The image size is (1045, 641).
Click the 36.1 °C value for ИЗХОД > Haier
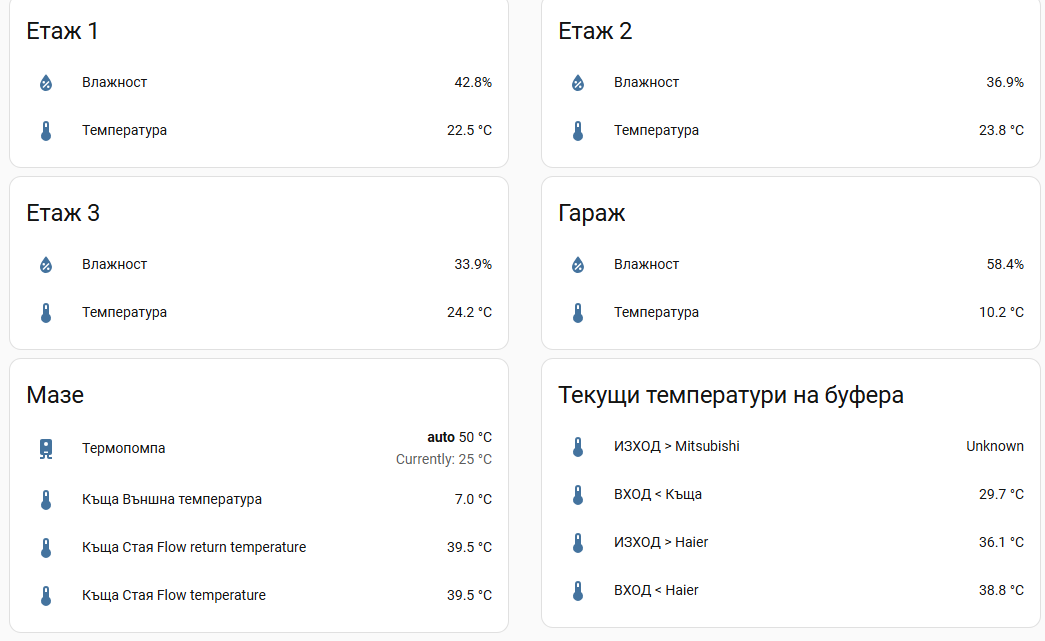tap(1001, 542)
